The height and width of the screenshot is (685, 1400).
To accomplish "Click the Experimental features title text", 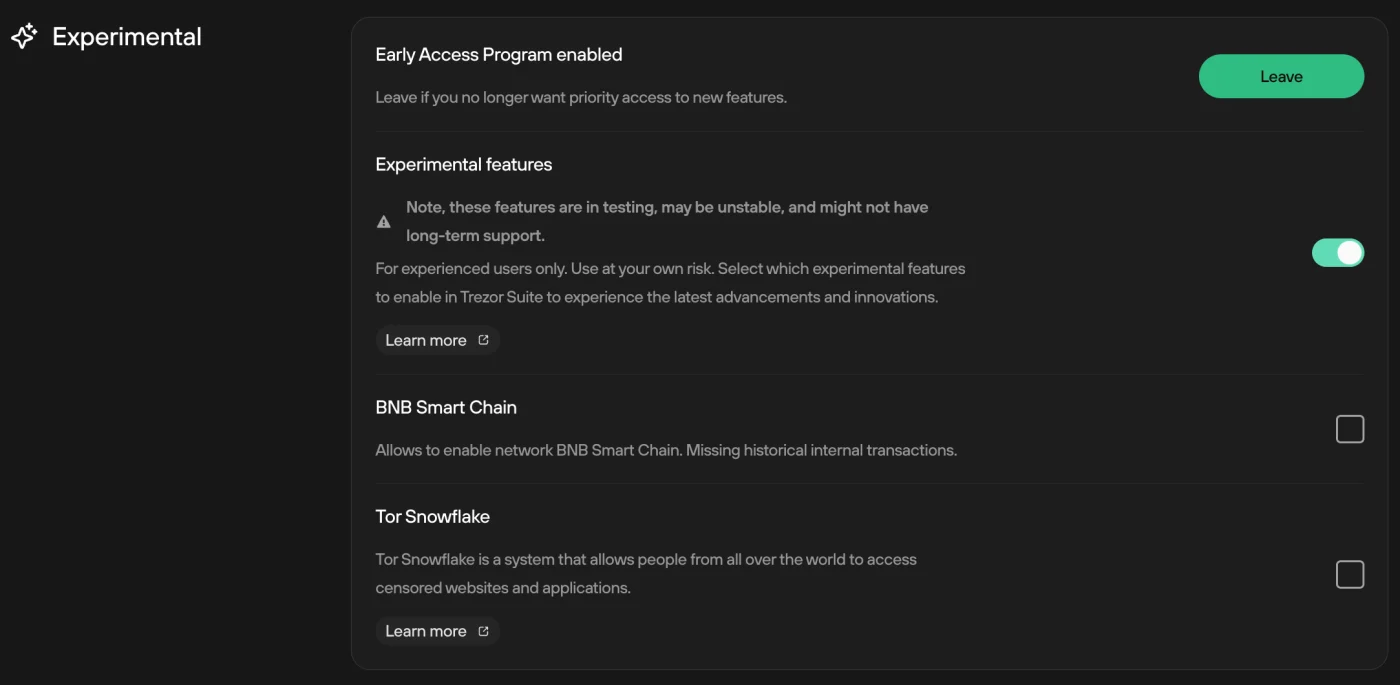I will 464,164.
